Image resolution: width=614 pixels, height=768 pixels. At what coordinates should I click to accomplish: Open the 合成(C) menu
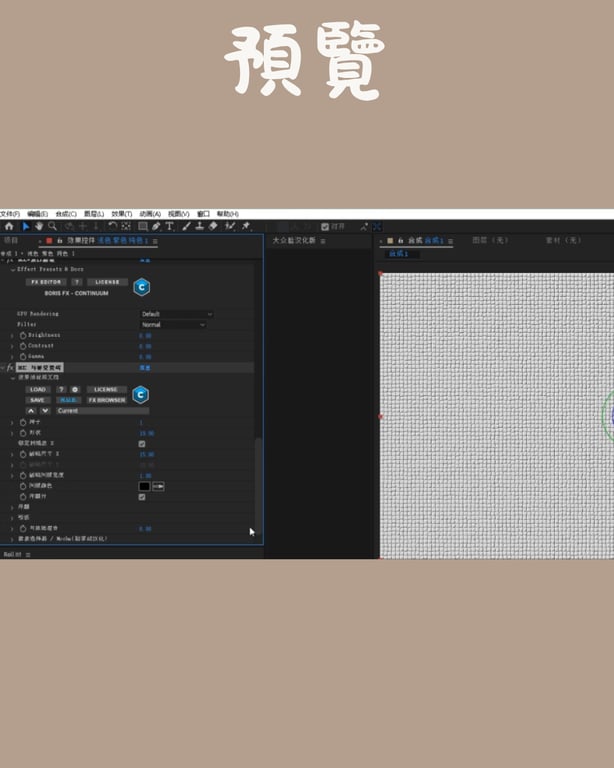pyautogui.click(x=66, y=214)
